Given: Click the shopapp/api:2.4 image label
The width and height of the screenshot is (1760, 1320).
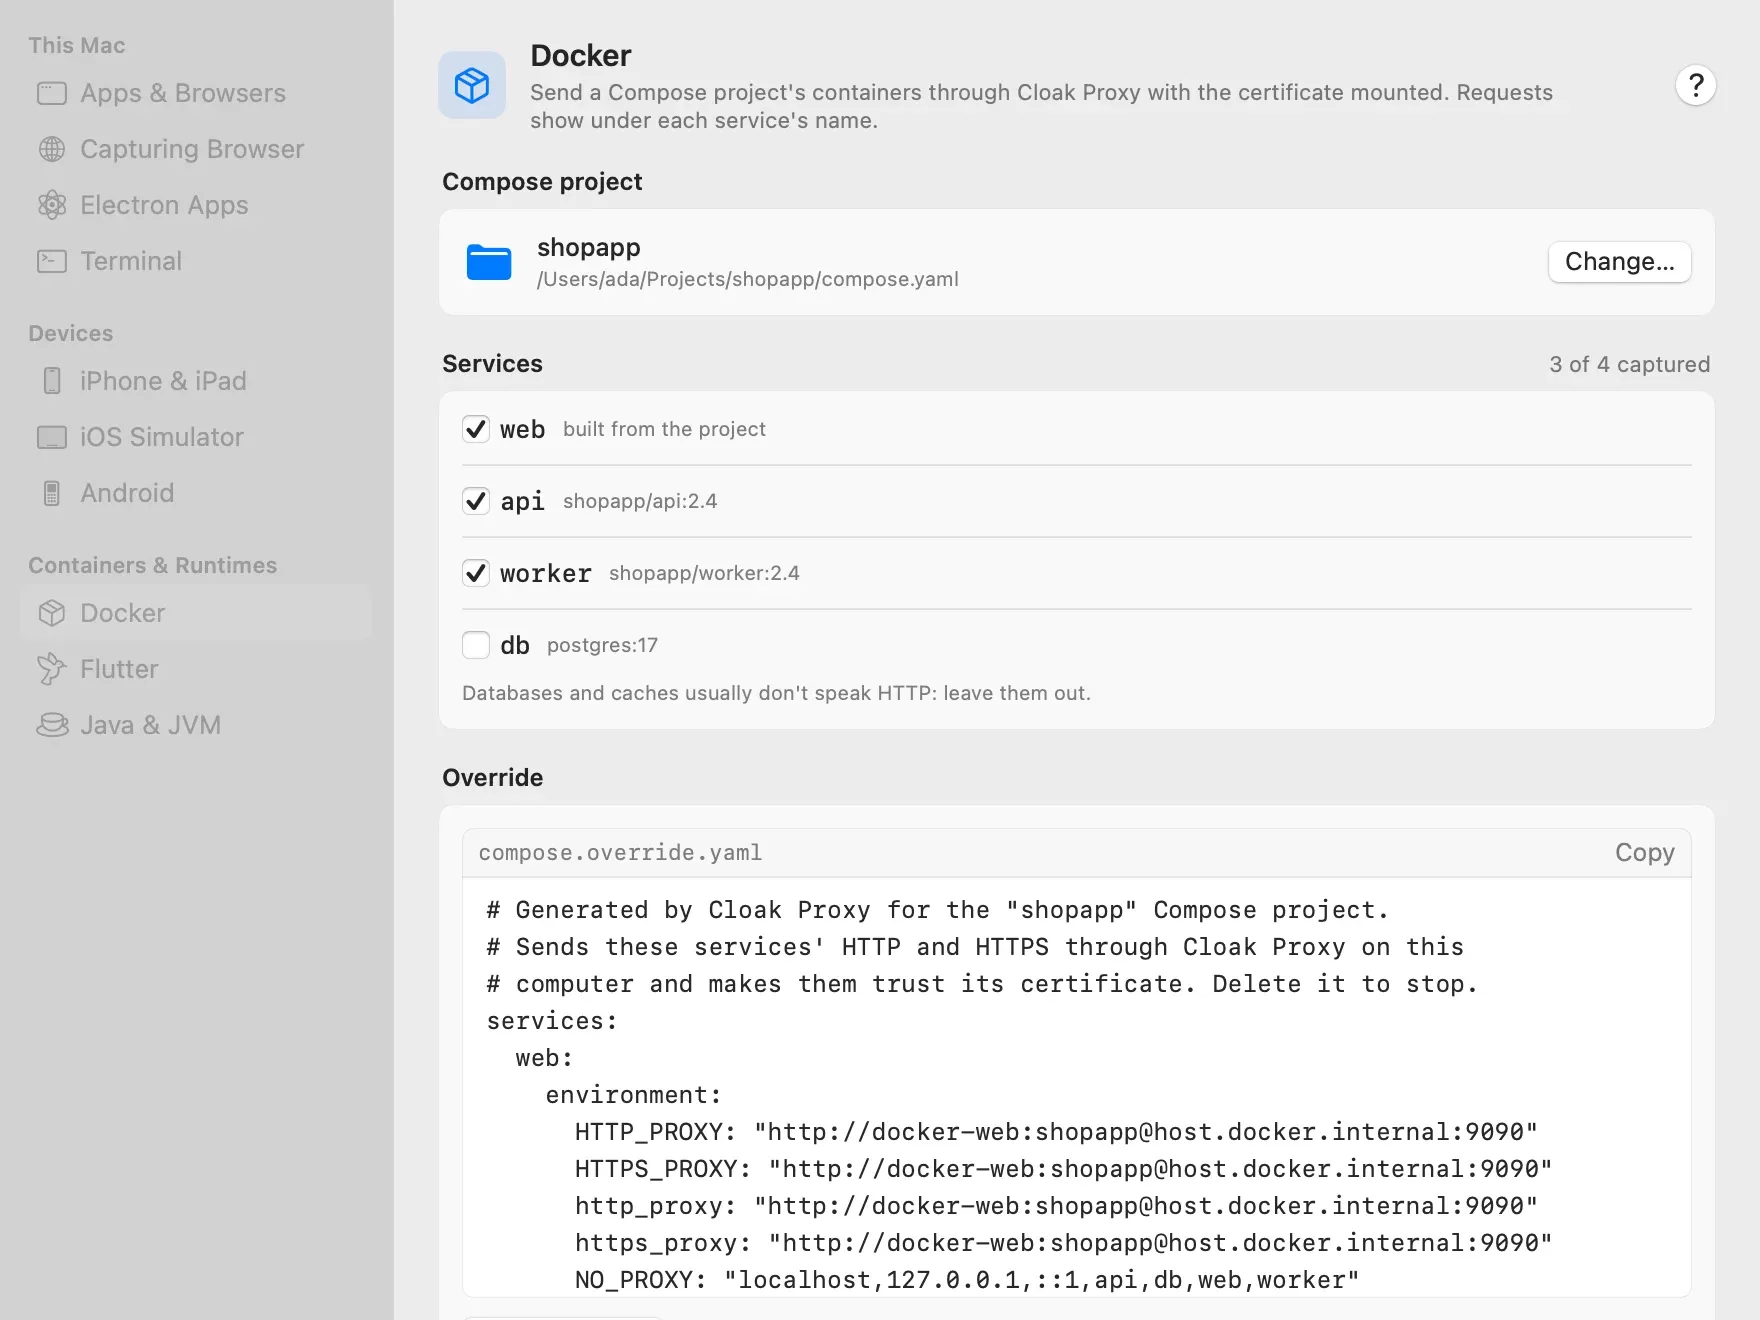Looking at the screenshot, I should (640, 501).
